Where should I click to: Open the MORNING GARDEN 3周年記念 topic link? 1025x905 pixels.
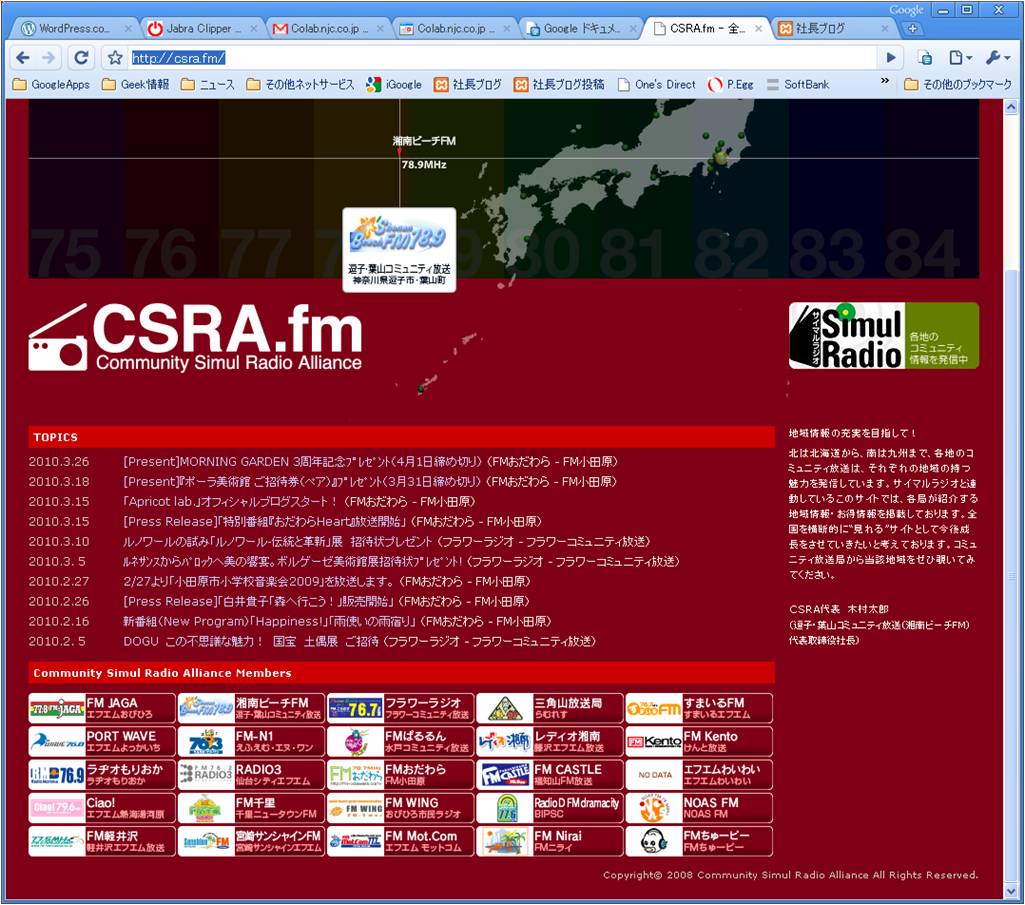370,462
